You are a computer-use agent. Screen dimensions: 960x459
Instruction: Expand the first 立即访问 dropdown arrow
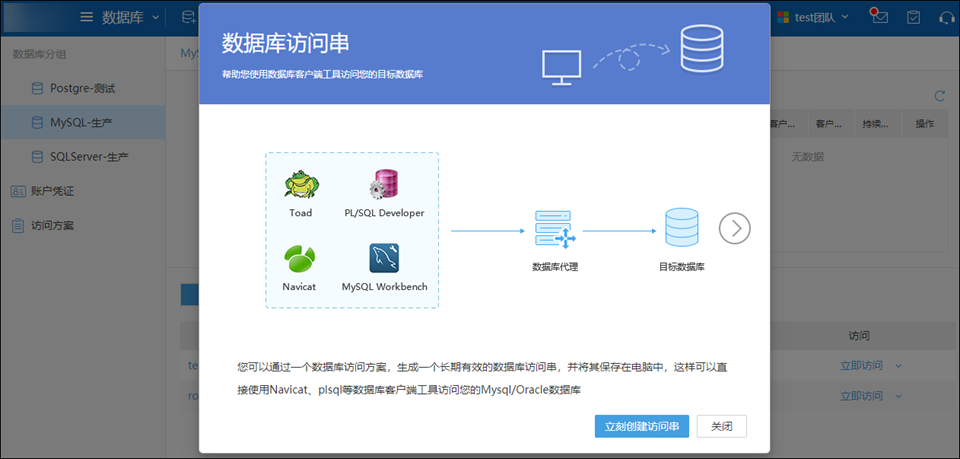coord(899,366)
